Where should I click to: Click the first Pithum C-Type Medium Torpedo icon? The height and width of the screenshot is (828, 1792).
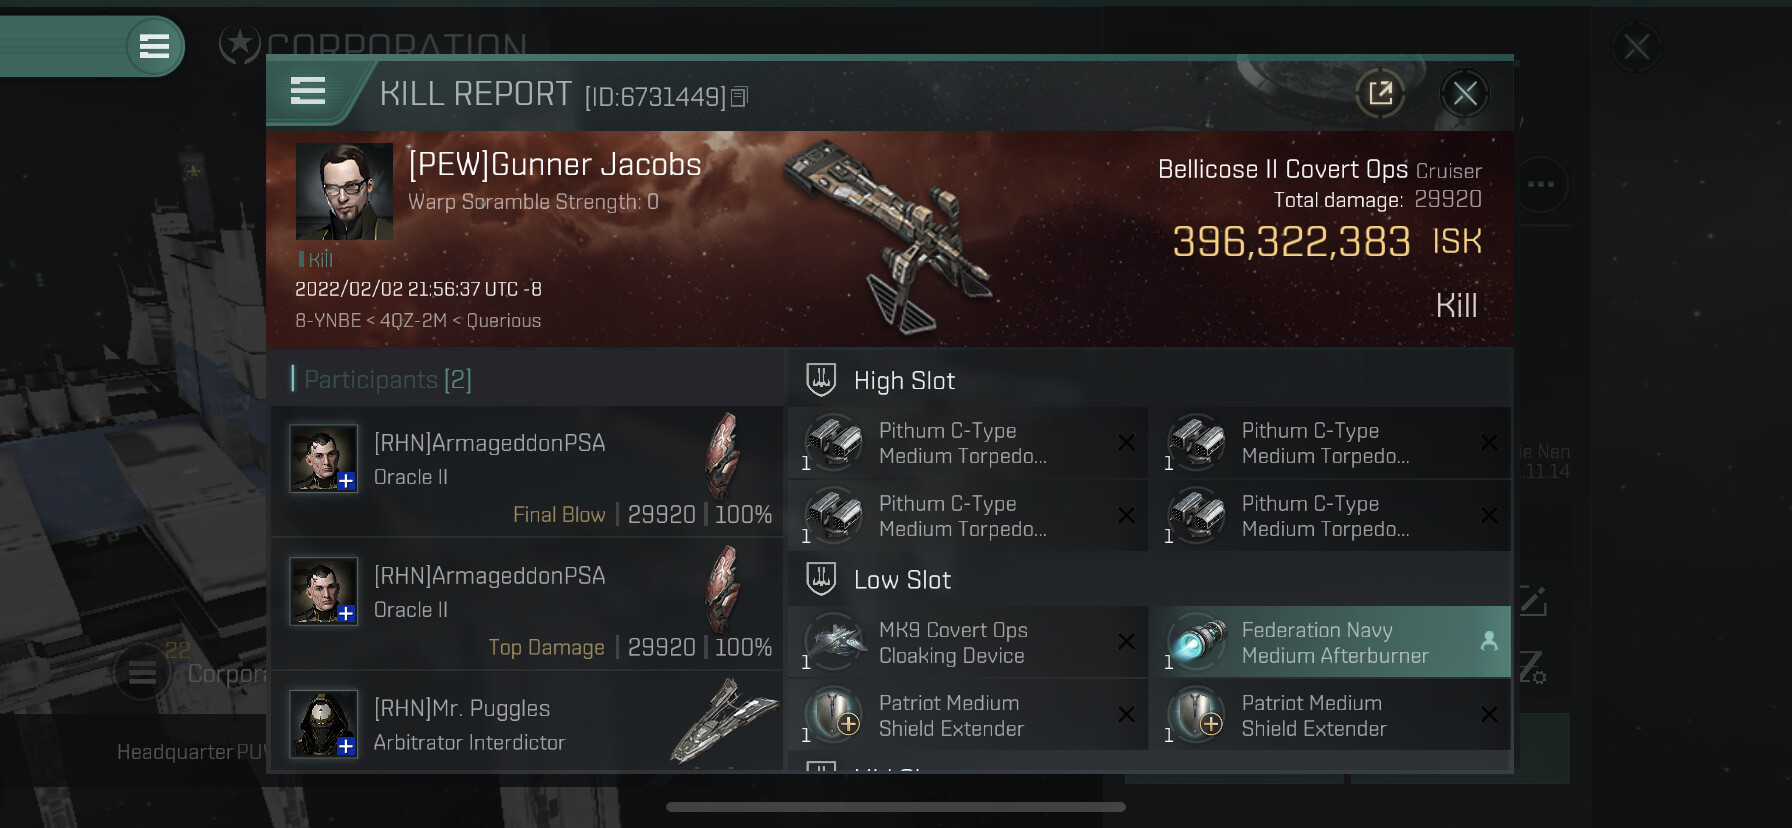pos(834,442)
